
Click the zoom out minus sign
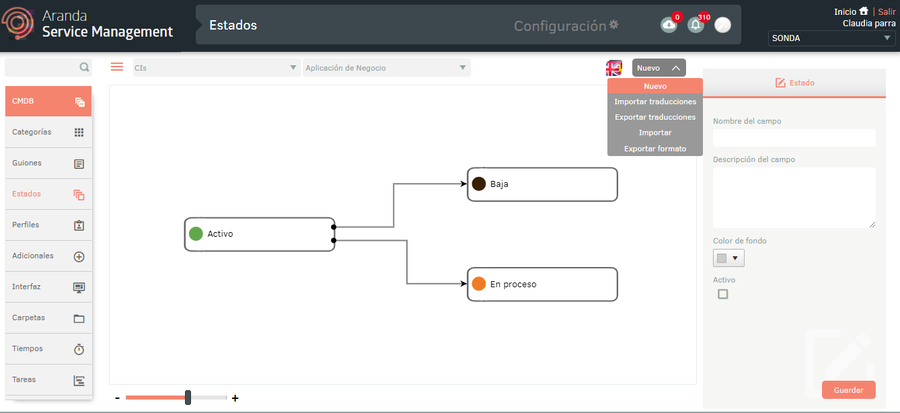click(117, 398)
